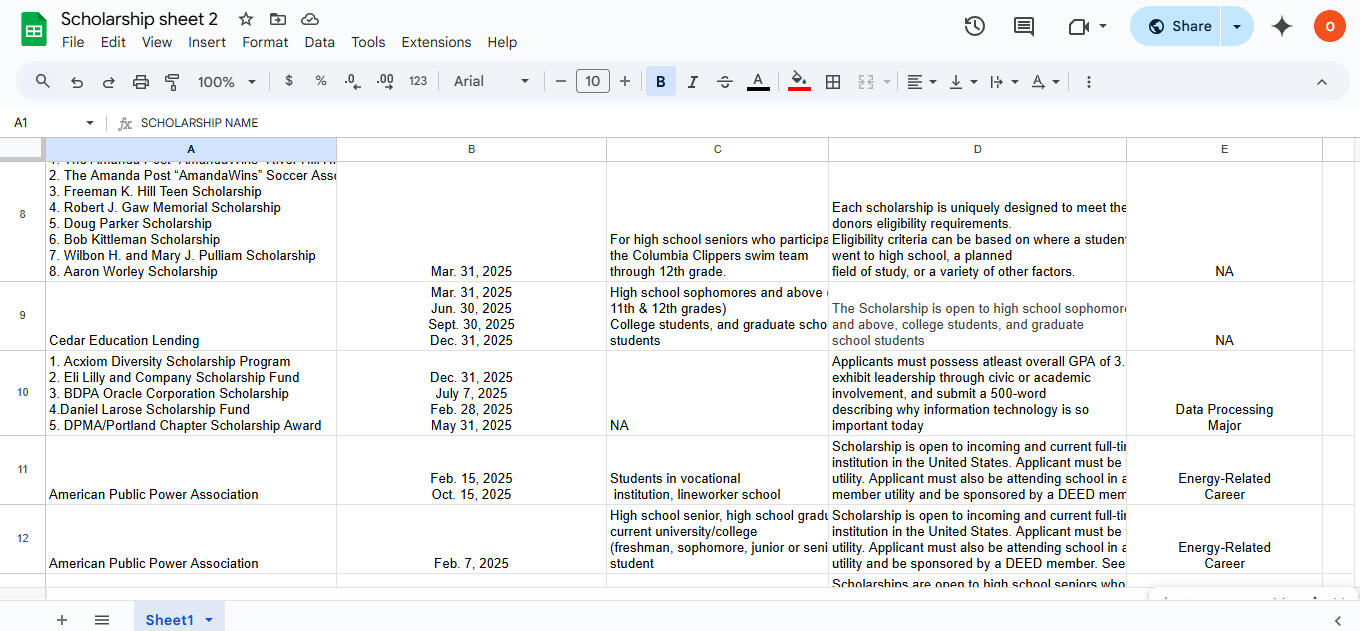This screenshot has width=1360, height=631.
Task: Open the fill color picker
Action: 799,82
